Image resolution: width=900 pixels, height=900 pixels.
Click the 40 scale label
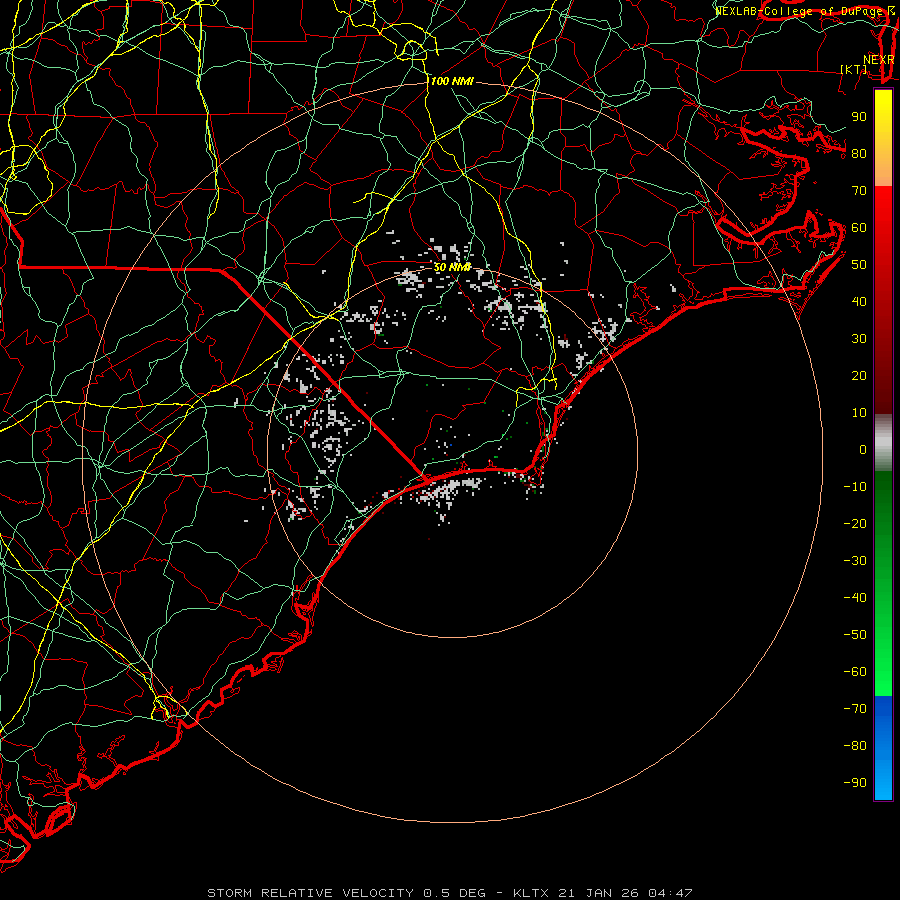[x=859, y=301]
